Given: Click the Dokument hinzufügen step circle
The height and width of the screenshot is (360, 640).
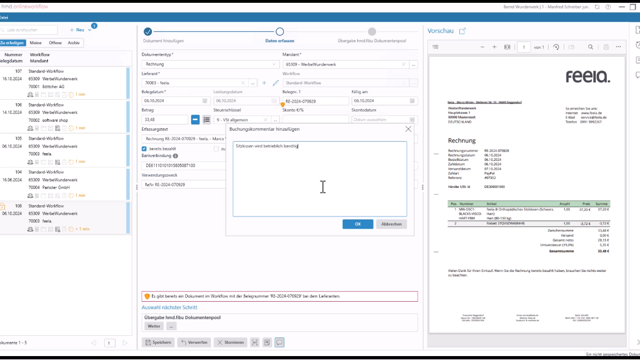Looking at the screenshot, I should (148, 31).
